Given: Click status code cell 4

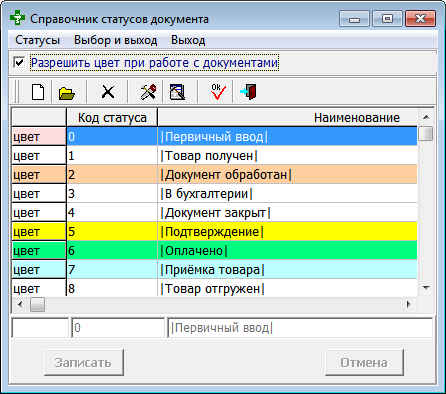Looking at the screenshot, I should point(112,212).
